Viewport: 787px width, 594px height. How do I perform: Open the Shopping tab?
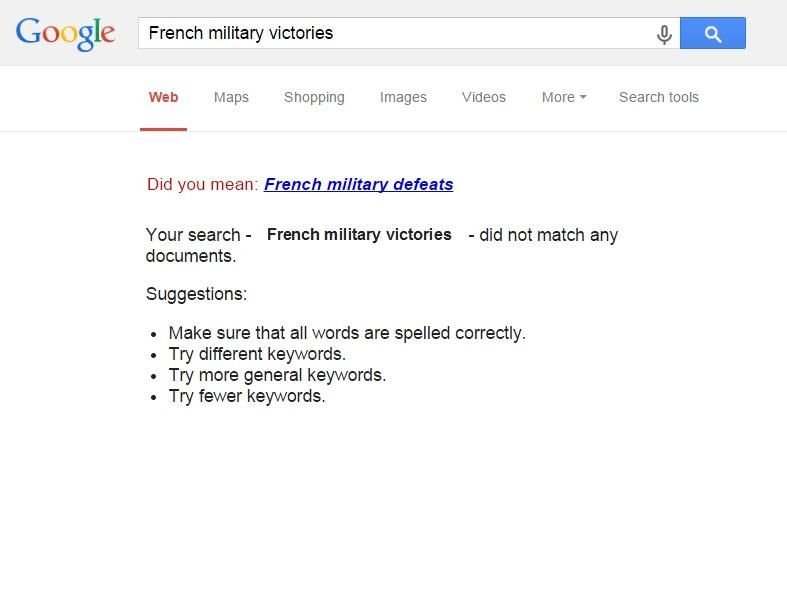pos(314,97)
